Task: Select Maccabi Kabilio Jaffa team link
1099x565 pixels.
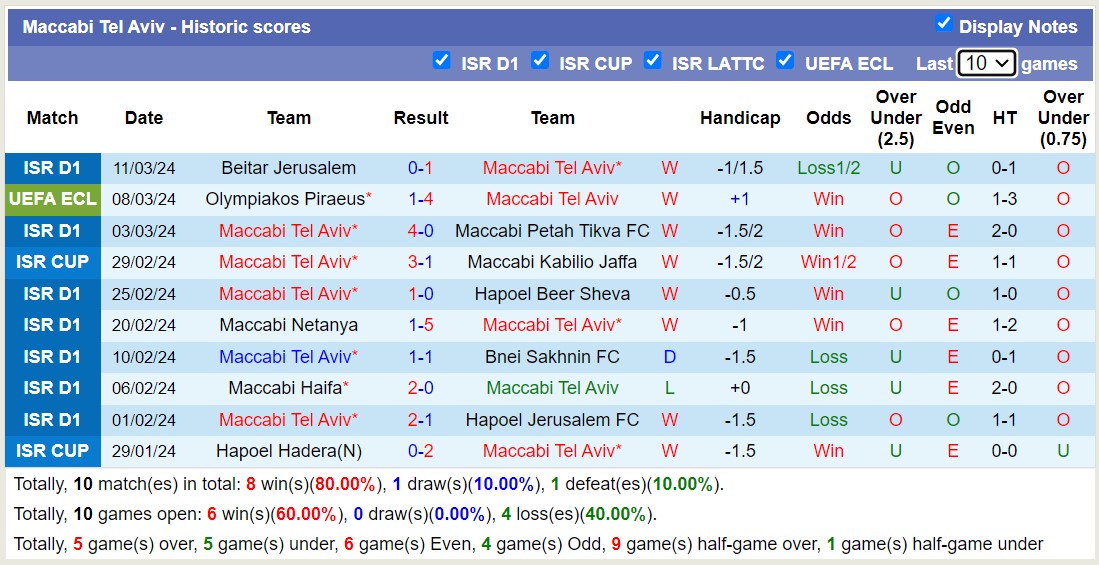Action: pyautogui.click(x=552, y=262)
